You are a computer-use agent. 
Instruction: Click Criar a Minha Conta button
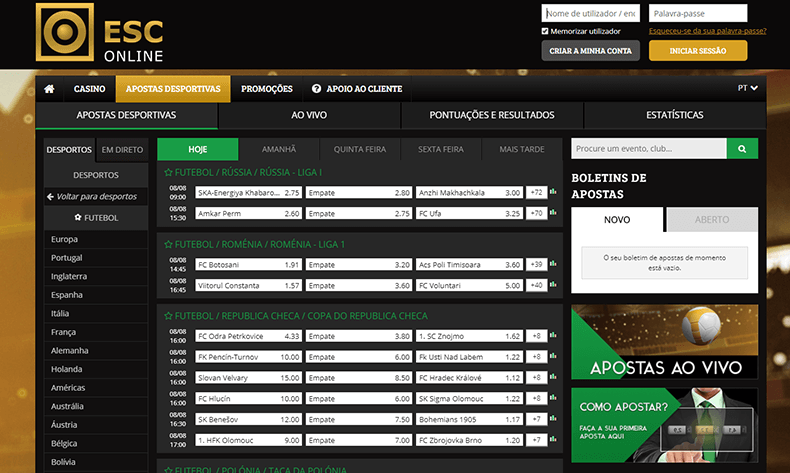pos(590,51)
